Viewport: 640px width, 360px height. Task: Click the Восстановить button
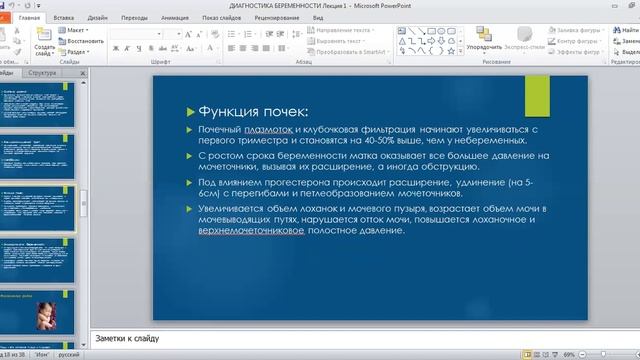tap(81, 41)
